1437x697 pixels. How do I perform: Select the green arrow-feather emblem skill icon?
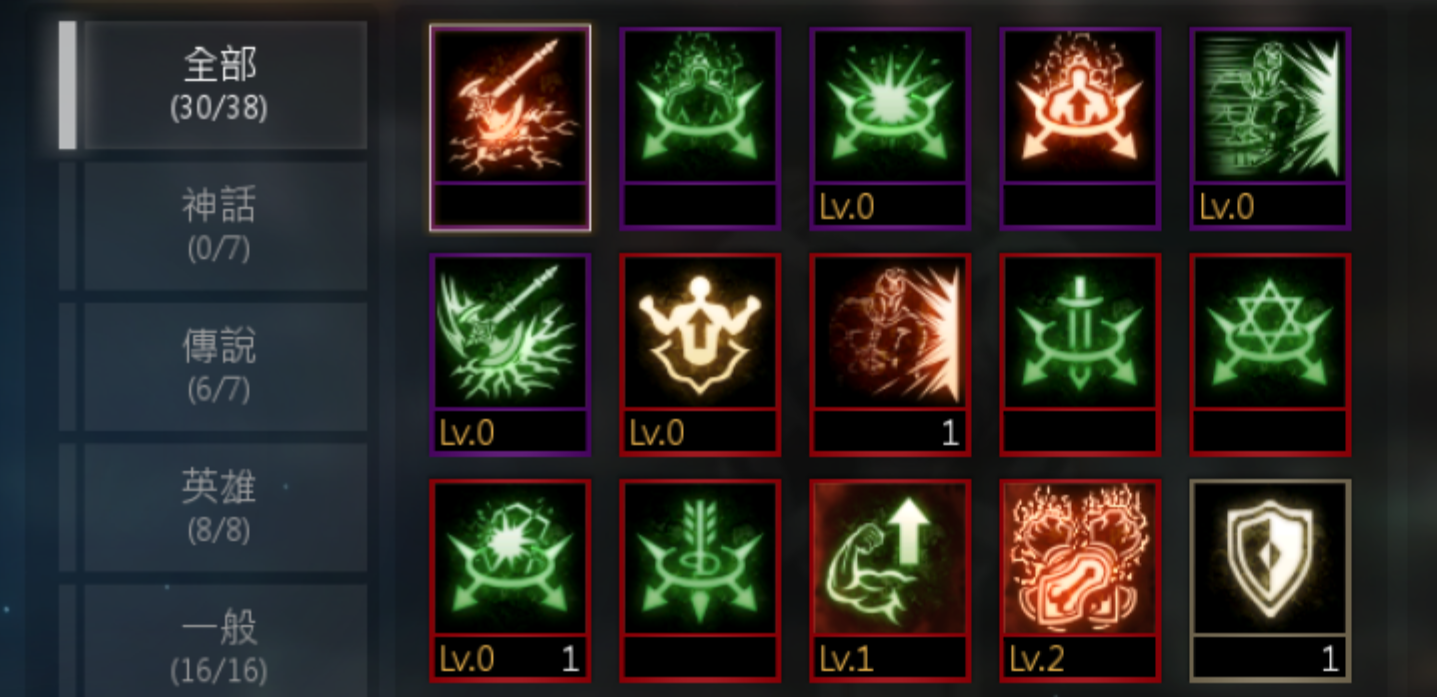point(700,580)
